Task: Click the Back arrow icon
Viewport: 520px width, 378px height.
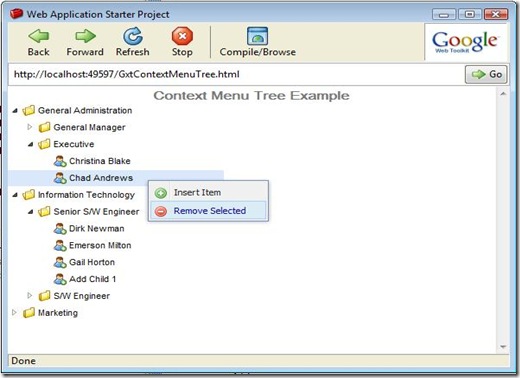Action: (39, 36)
